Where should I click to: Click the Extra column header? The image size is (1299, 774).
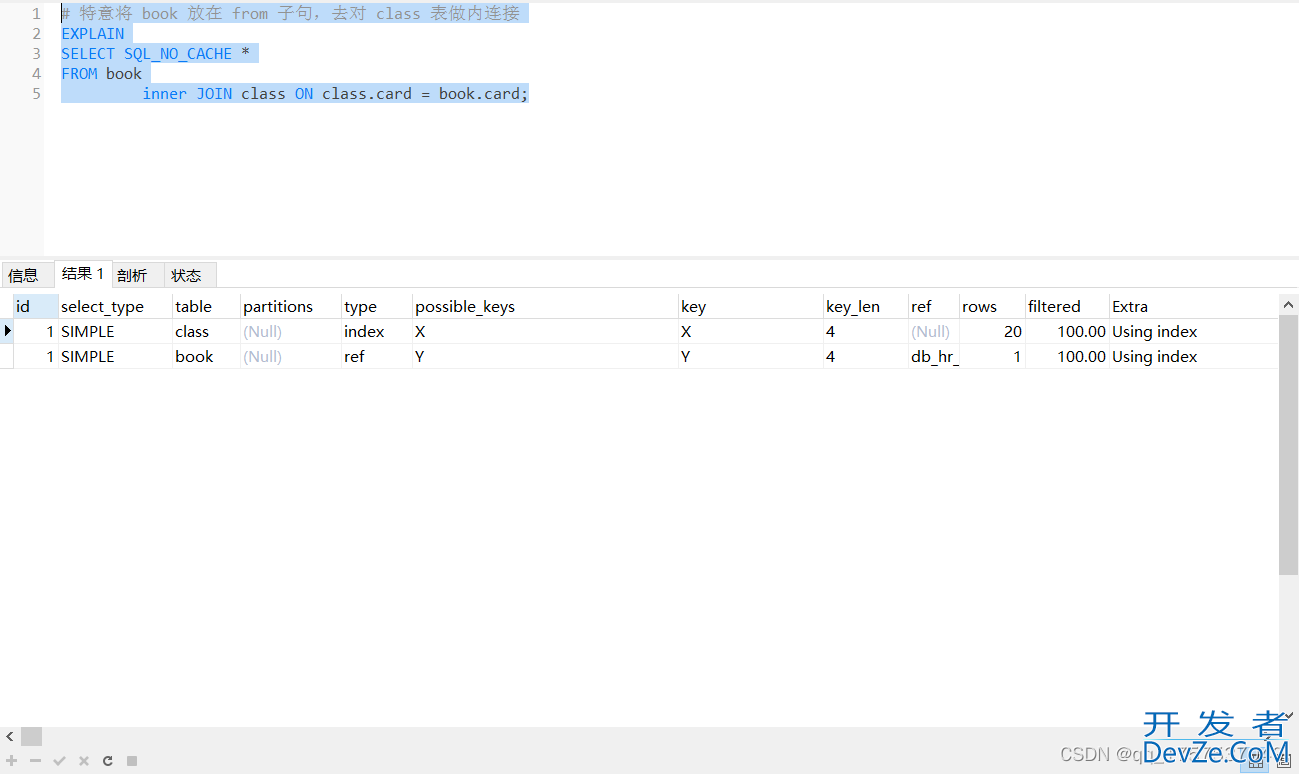[x=1194, y=306]
